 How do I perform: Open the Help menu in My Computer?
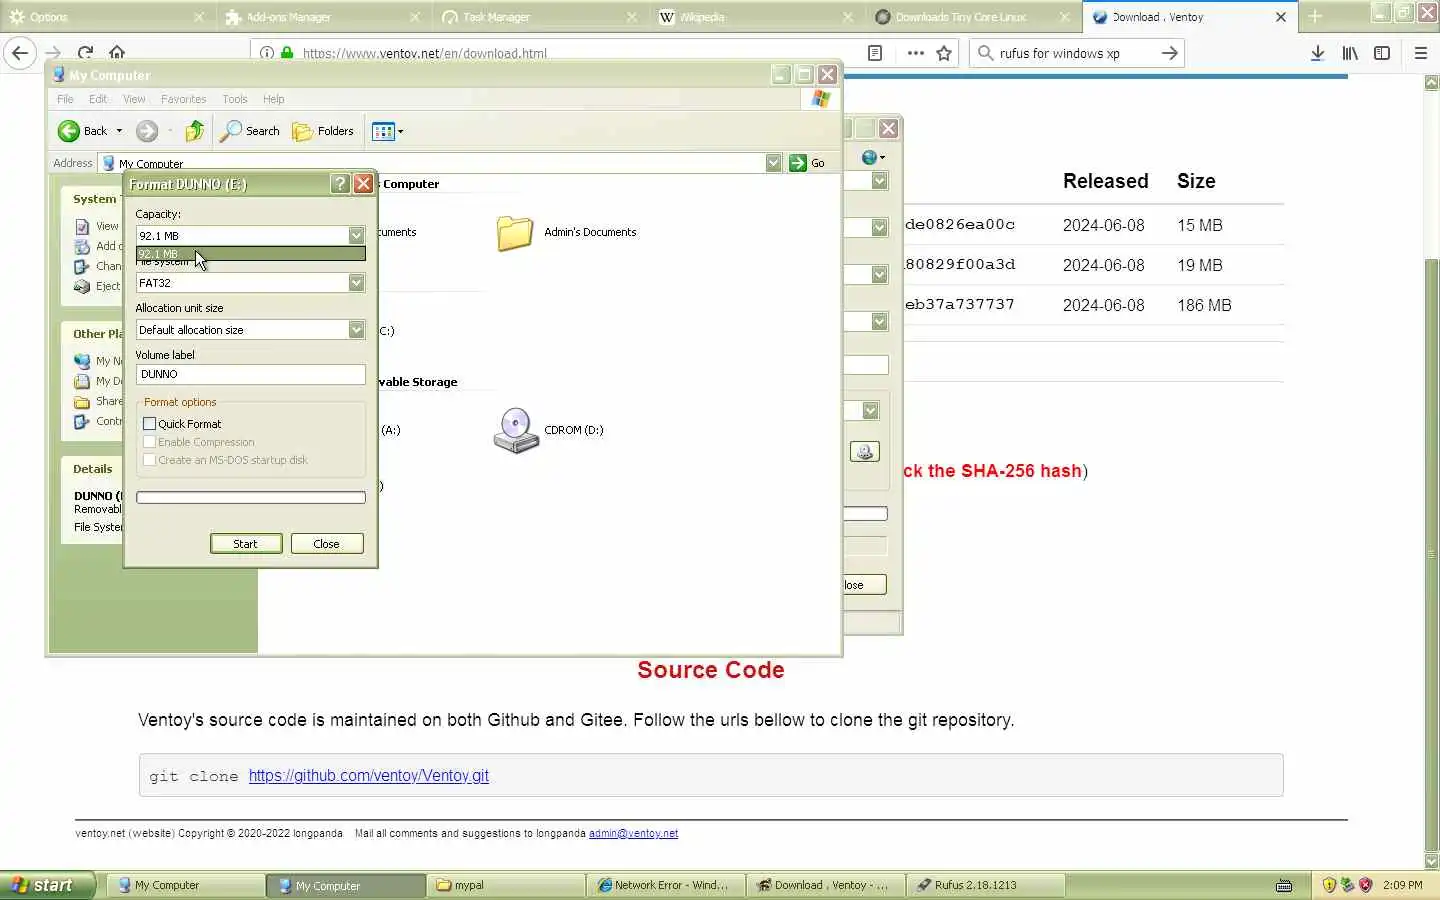coord(274,99)
